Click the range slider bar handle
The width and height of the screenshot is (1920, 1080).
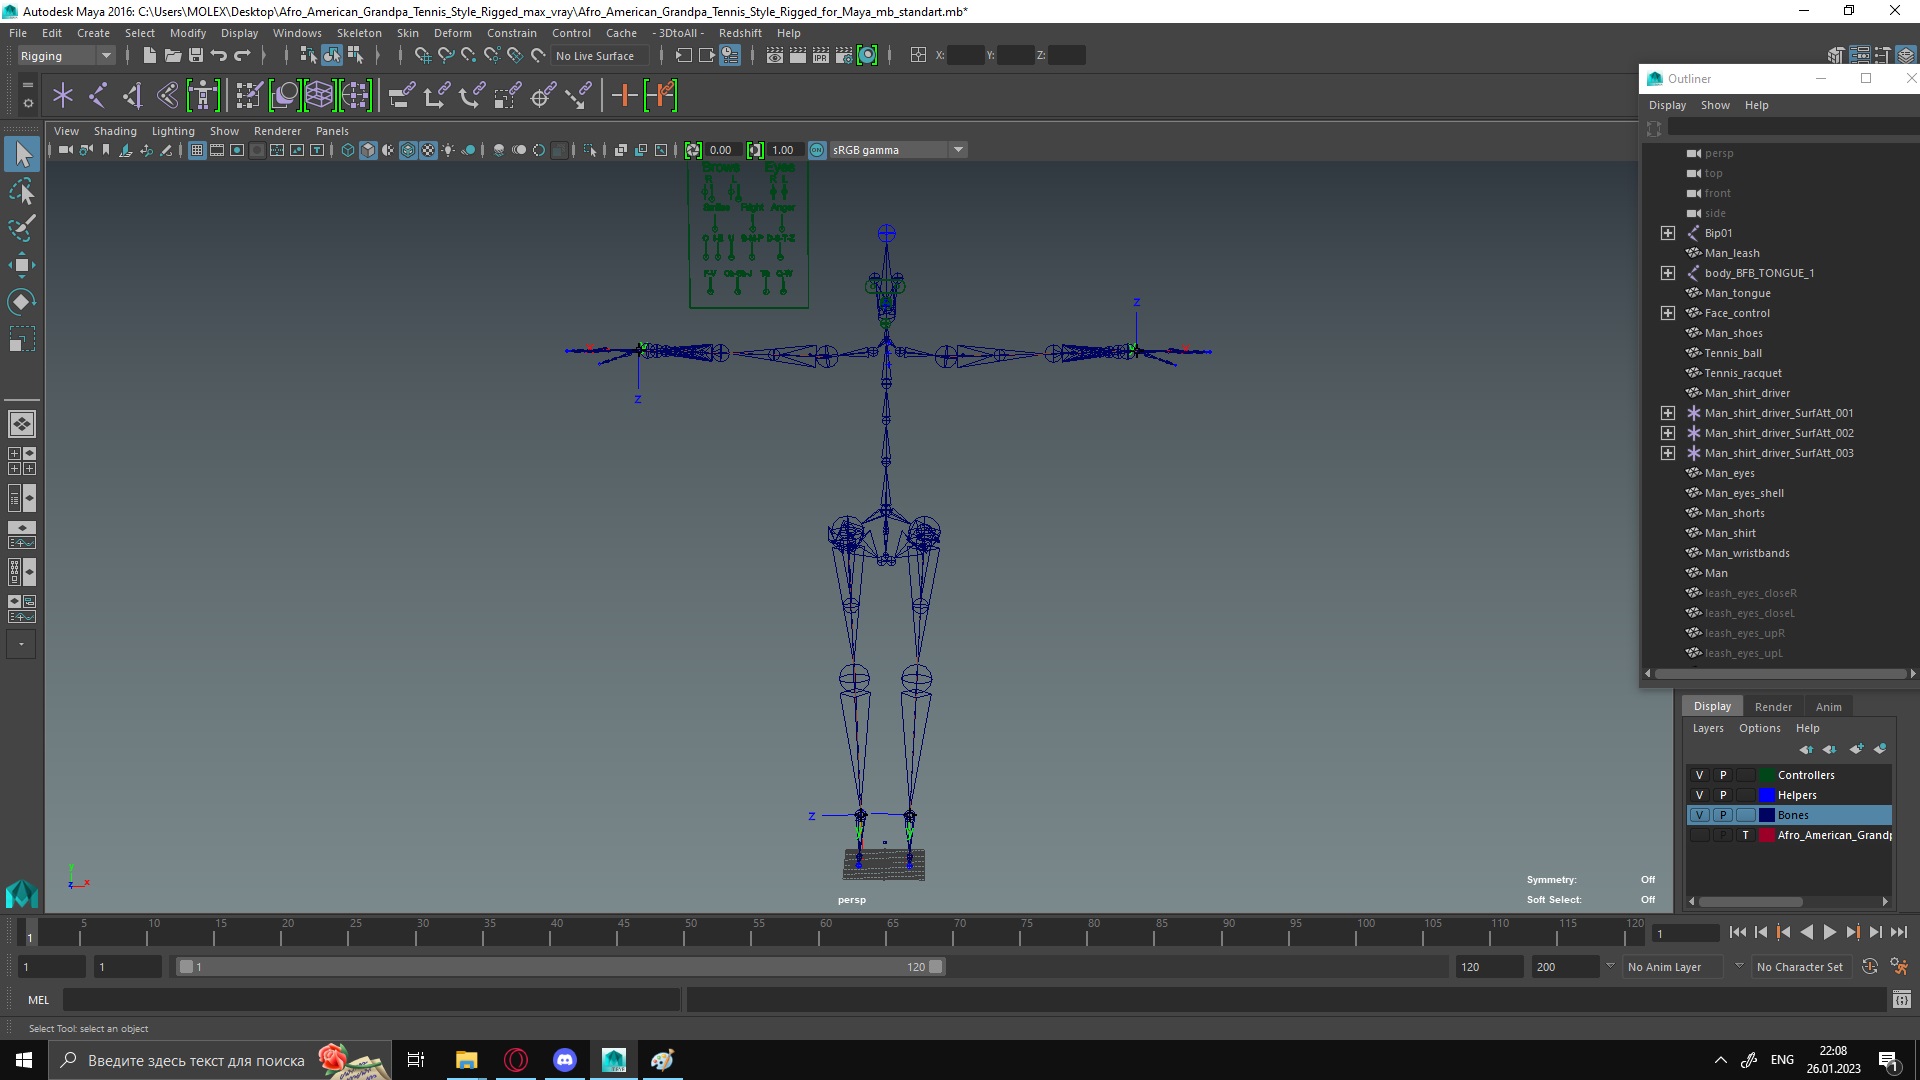coord(560,967)
